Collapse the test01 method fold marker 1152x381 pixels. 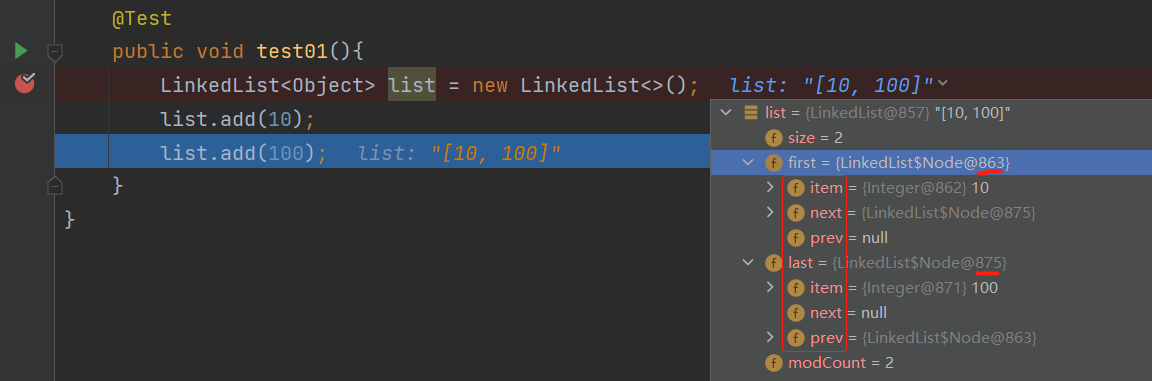[54, 52]
